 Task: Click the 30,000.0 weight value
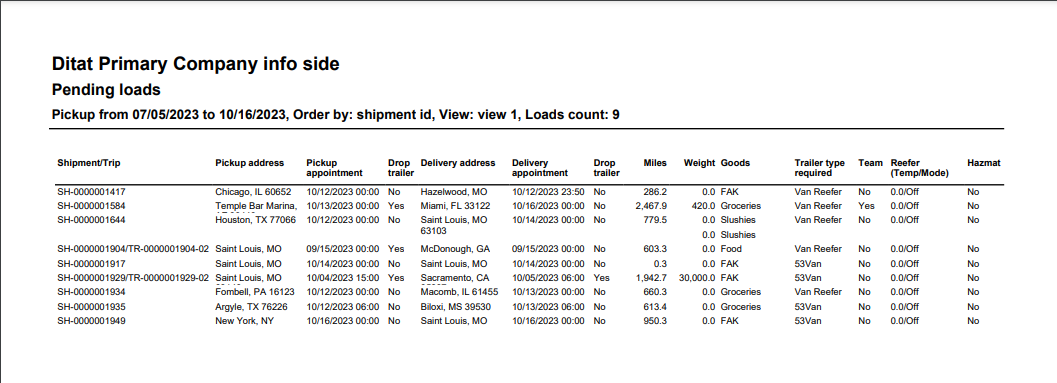click(x=698, y=278)
